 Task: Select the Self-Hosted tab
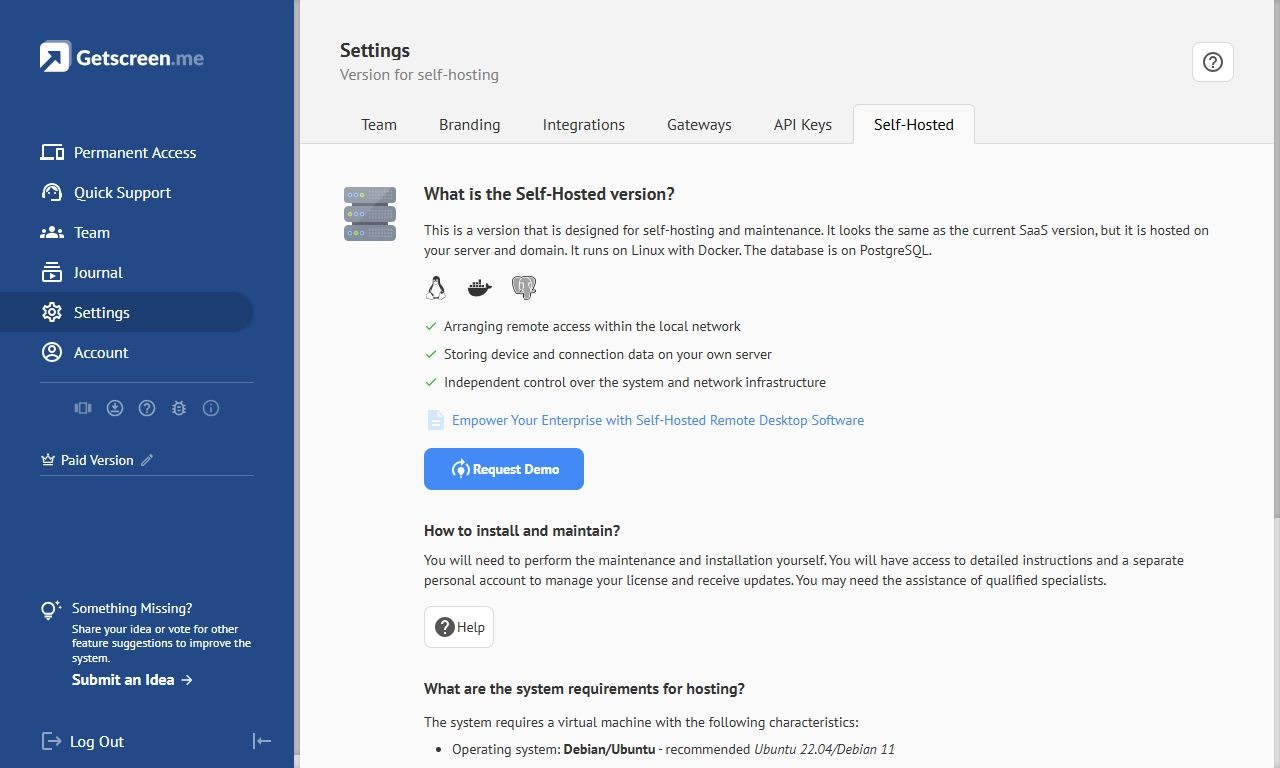coord(914,125)
